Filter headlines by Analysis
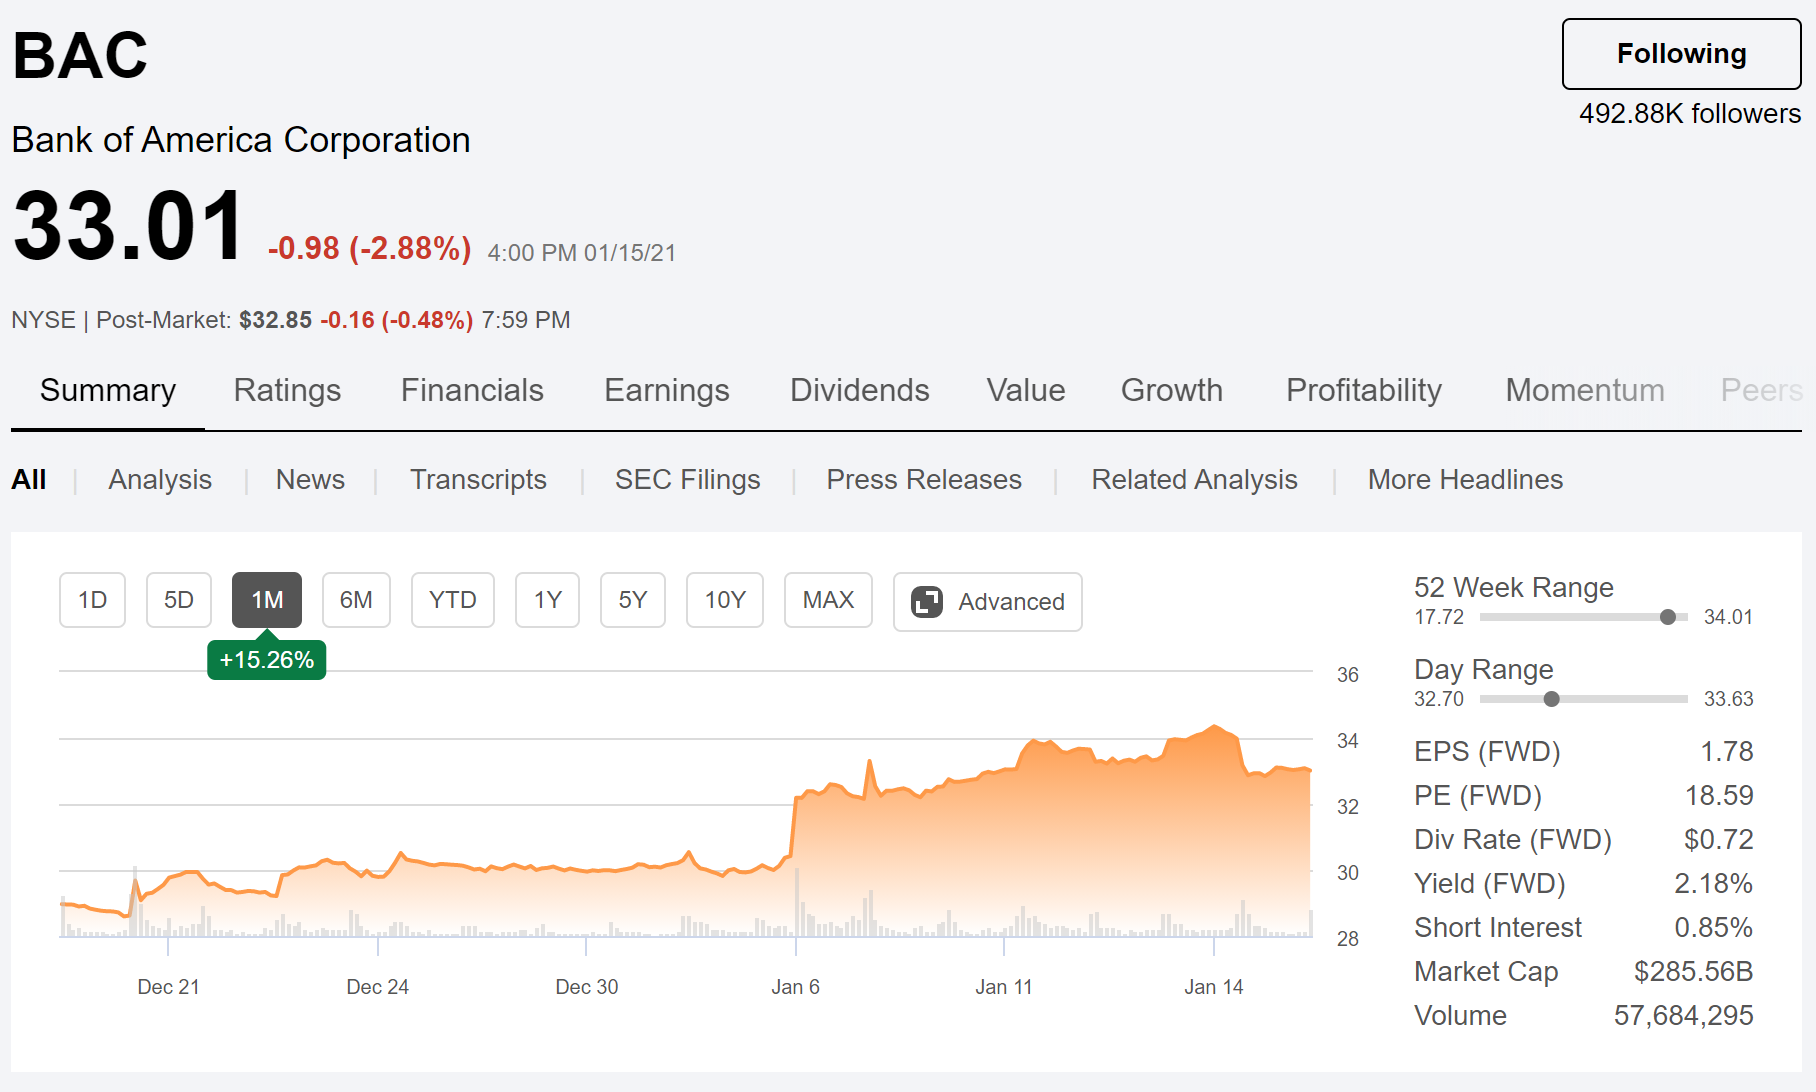This screenshot has height=1092, width=1816. [x=160, y=480]
